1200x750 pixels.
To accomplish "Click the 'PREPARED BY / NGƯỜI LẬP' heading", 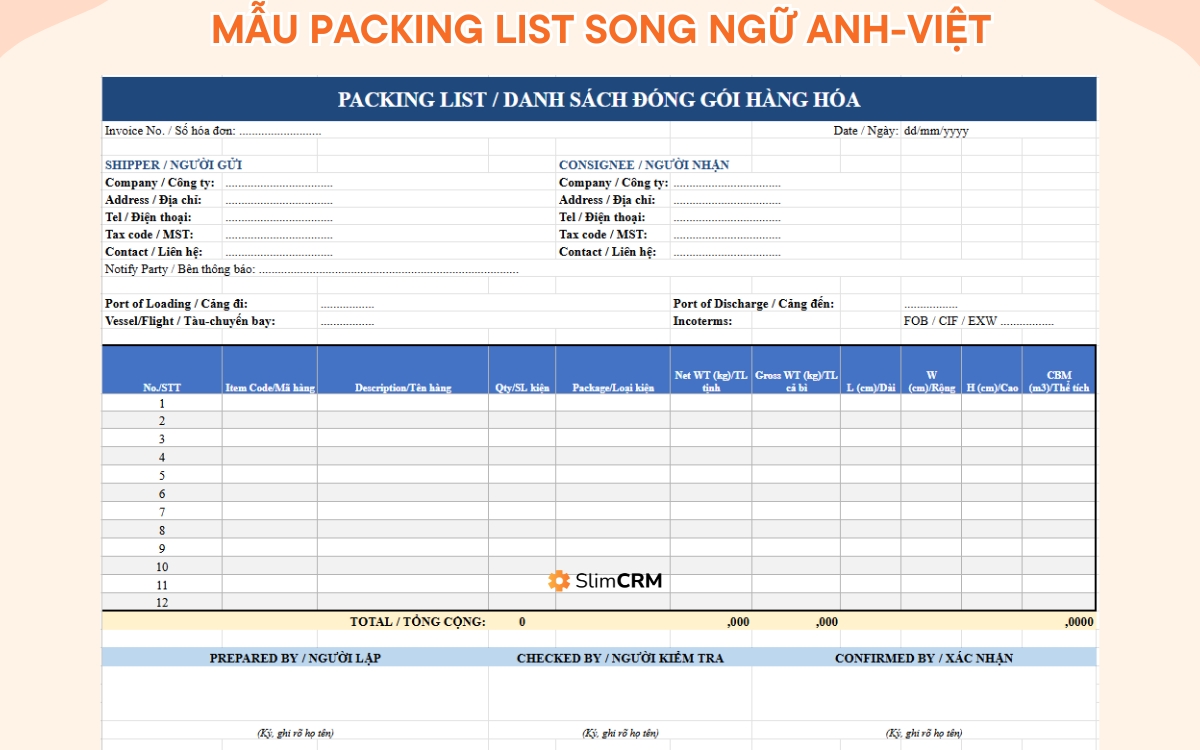I will [x=295, y=658].
